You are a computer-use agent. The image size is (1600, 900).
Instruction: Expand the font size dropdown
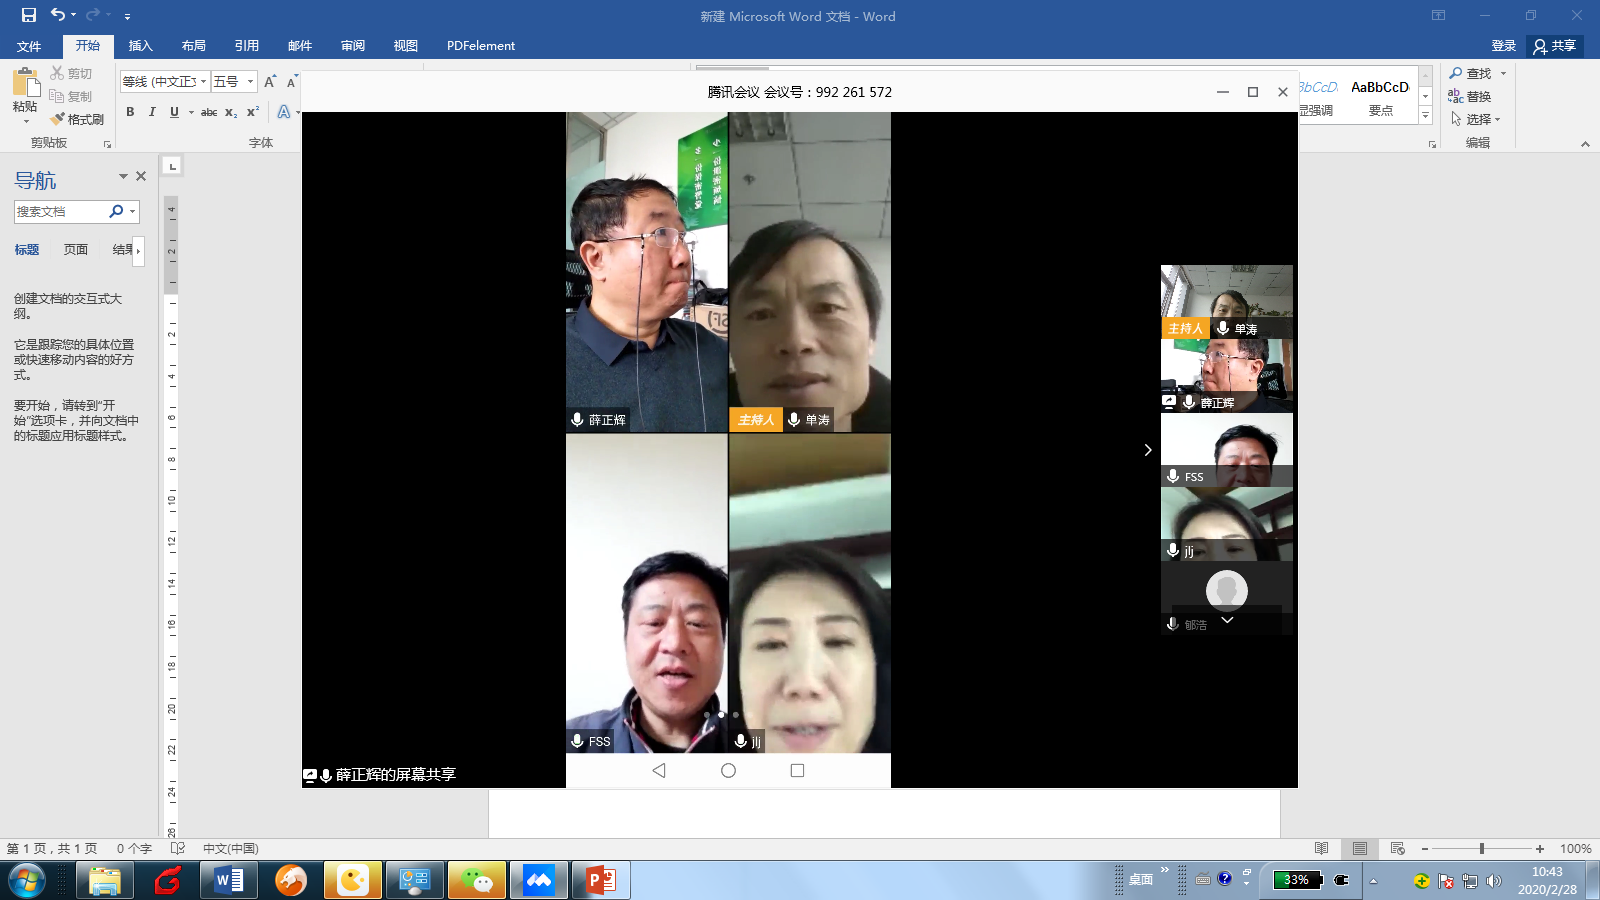250,82
